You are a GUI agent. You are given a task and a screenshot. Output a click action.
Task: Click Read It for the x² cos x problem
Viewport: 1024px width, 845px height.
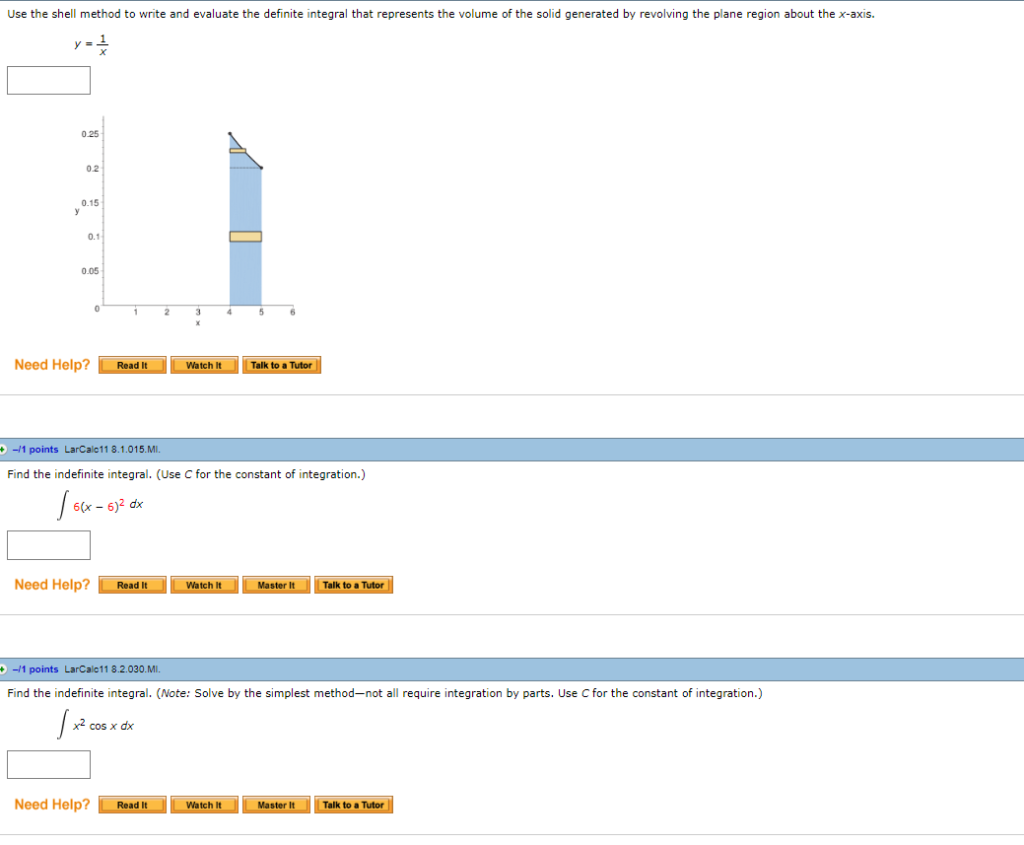pyautogui.click(x=131, y=804)
